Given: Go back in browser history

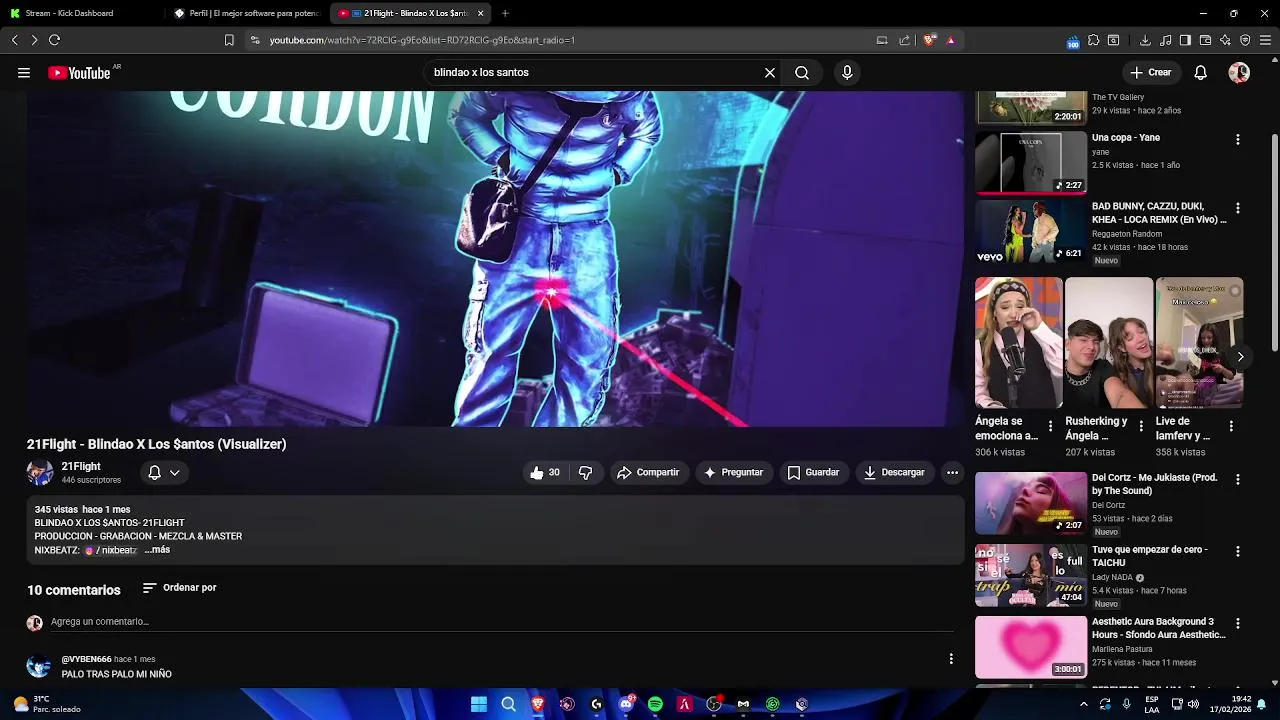Looking at the screenshot, I should [x=14, y=40].
